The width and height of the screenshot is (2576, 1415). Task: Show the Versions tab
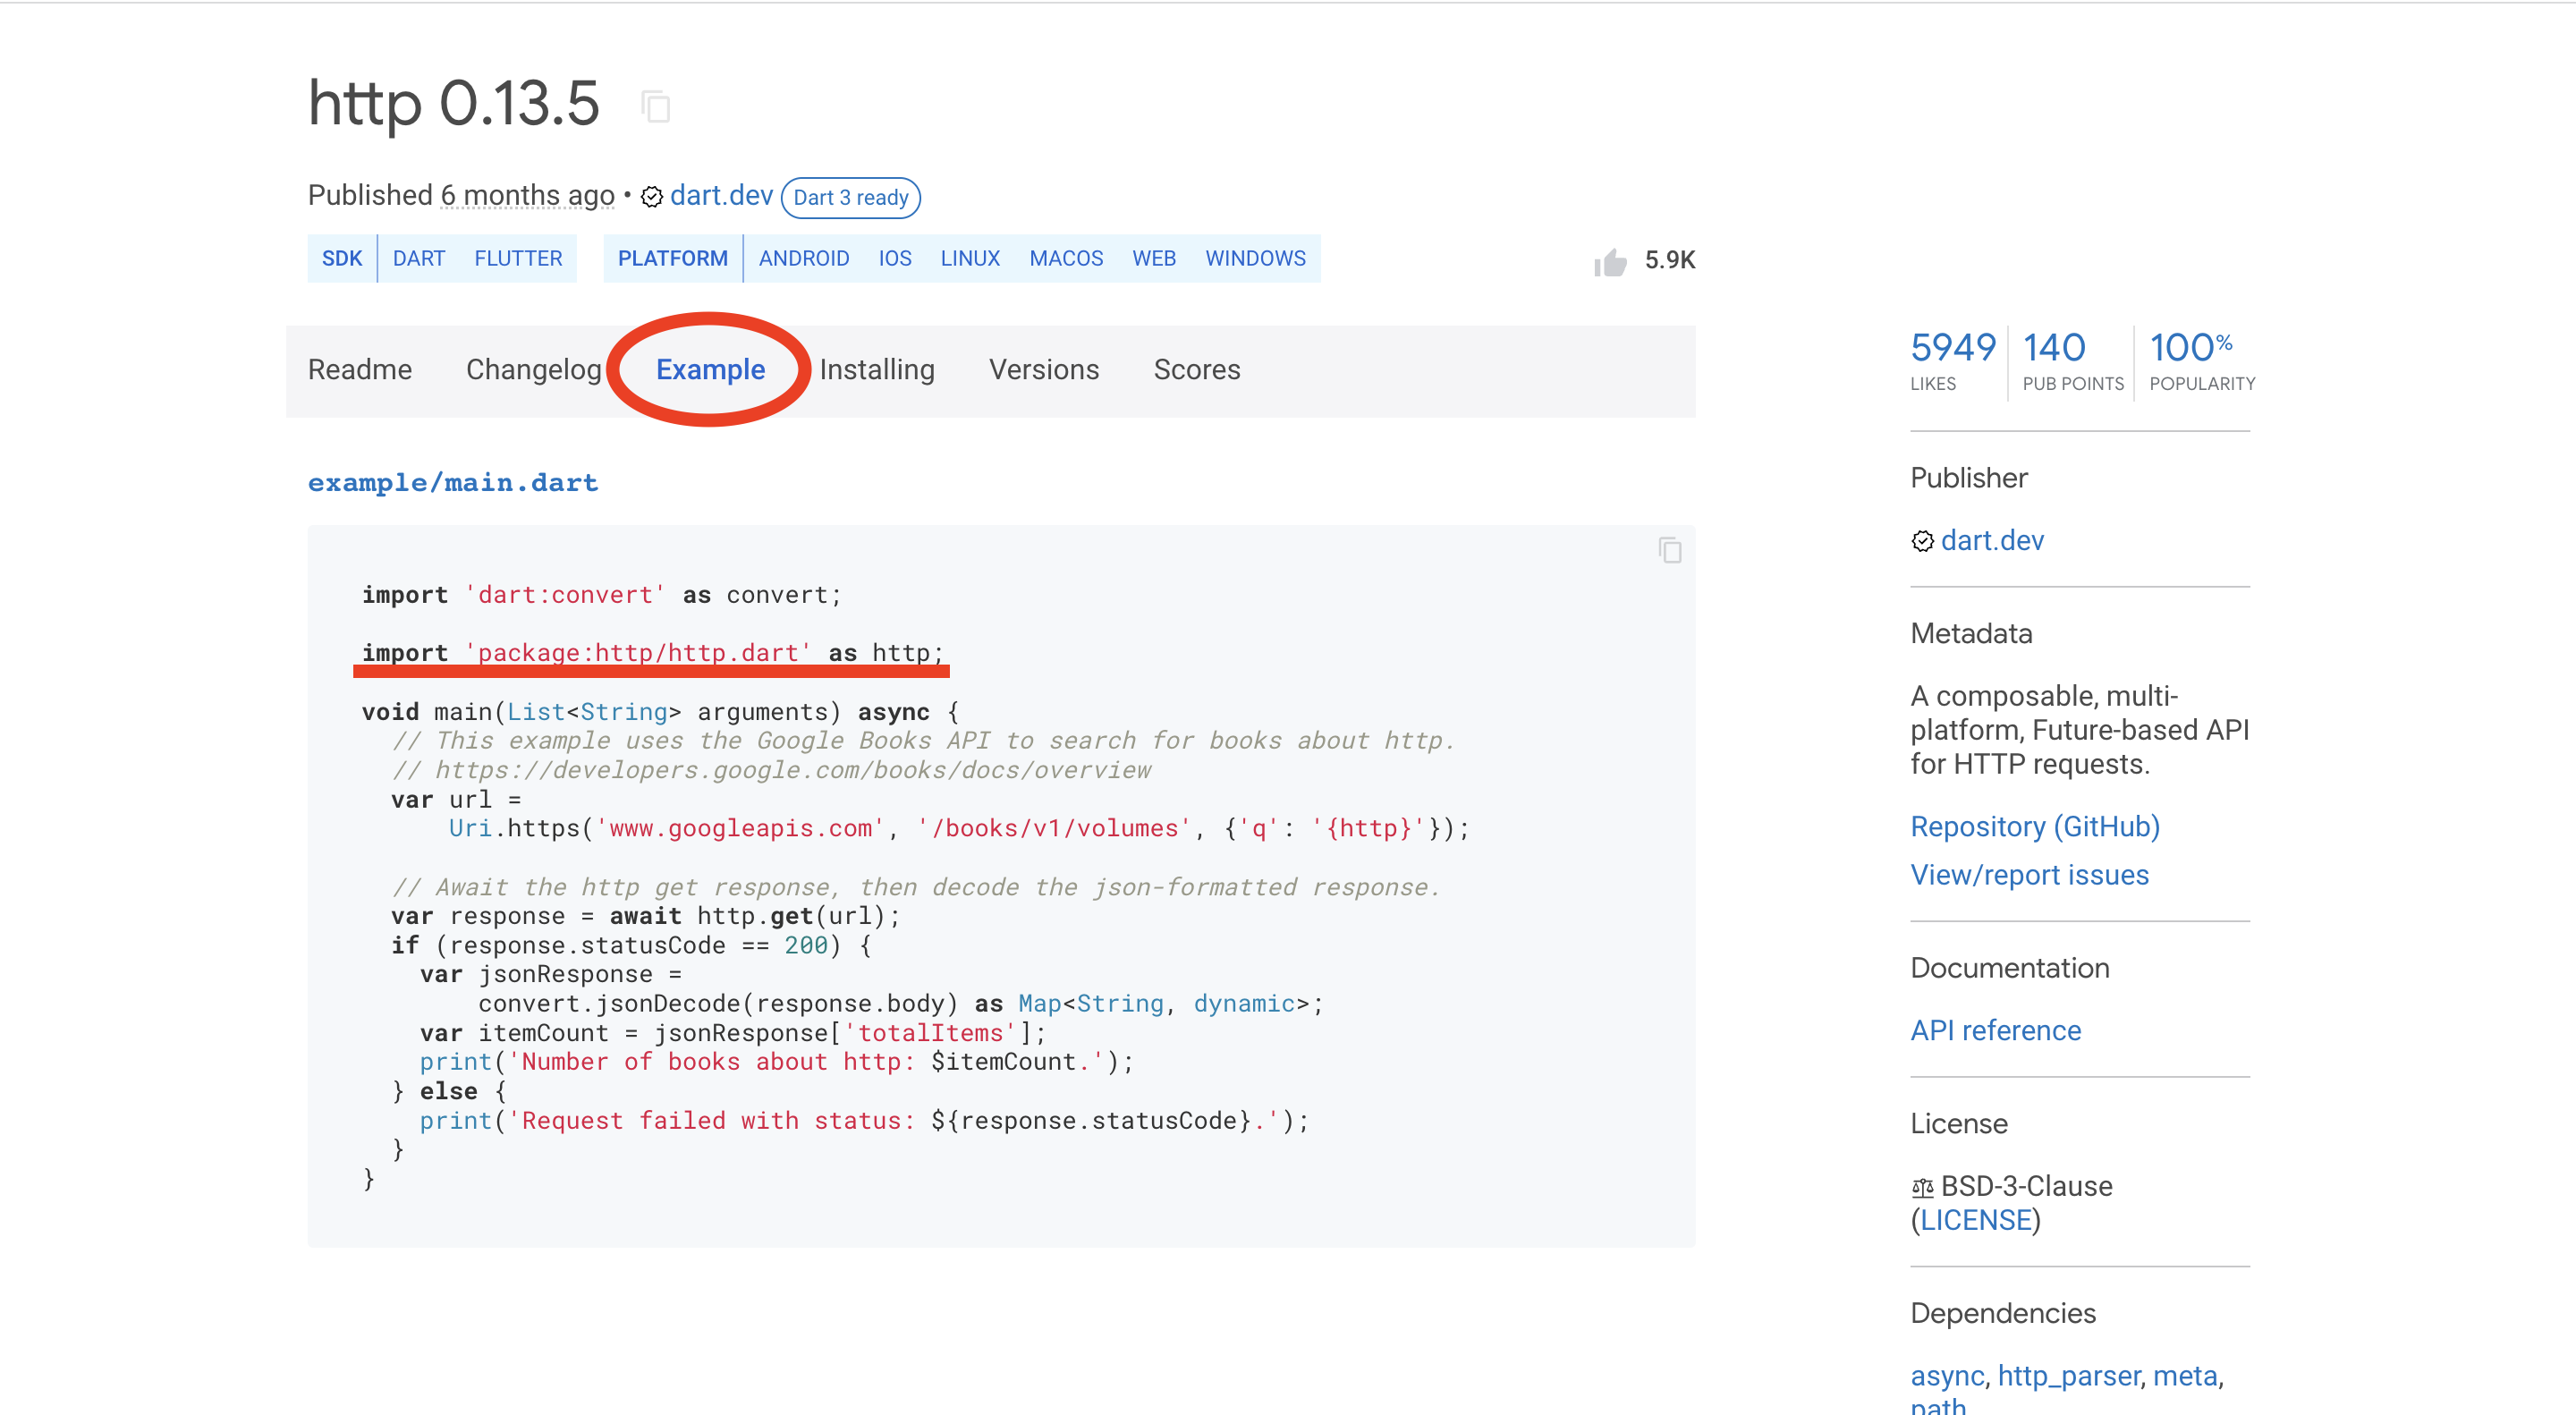[x=1043, y=370]
